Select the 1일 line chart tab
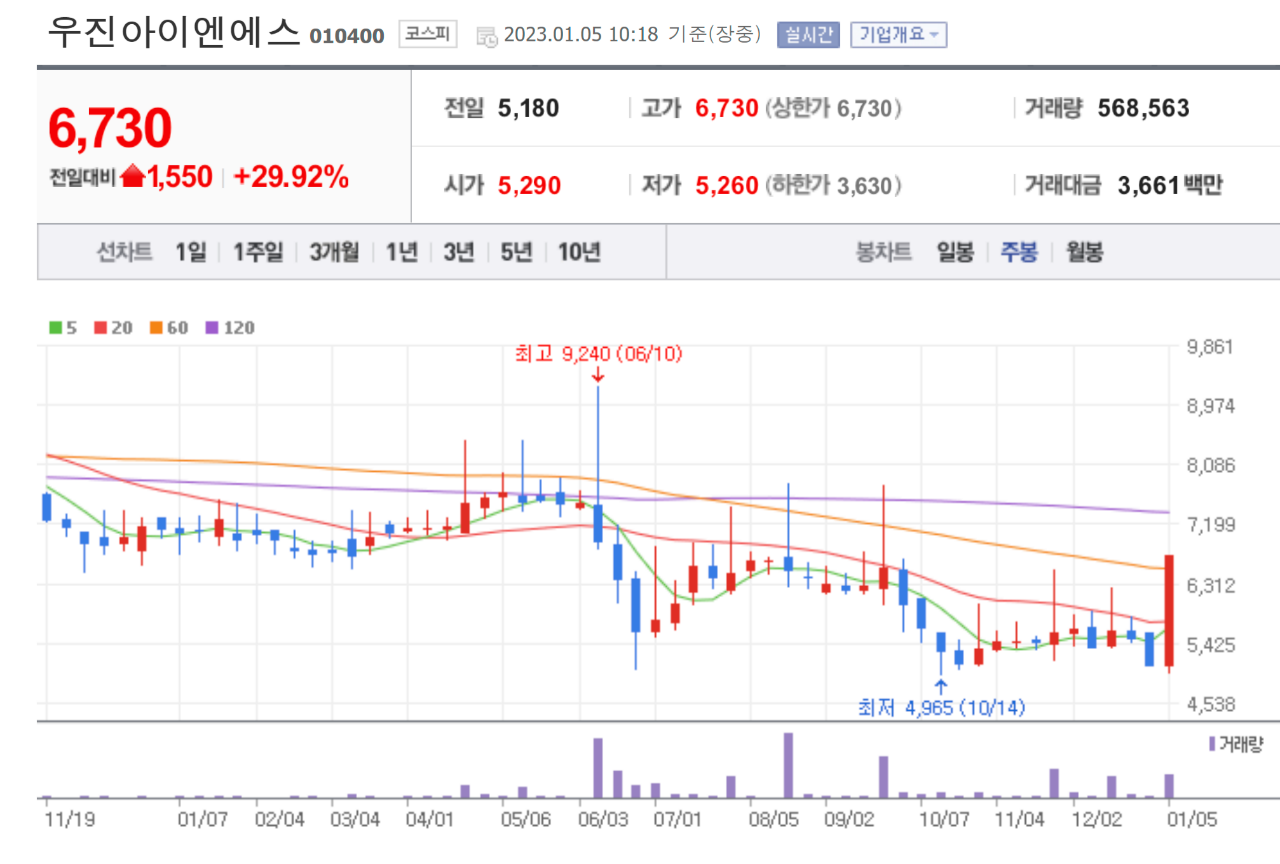This screenshot has width=1280, height=864. [x=190, y=252]
